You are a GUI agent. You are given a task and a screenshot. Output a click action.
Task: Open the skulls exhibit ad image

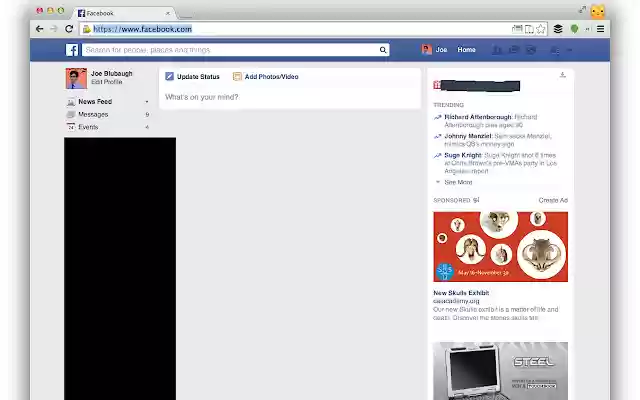pyautogui.click(x=500, y=247)
